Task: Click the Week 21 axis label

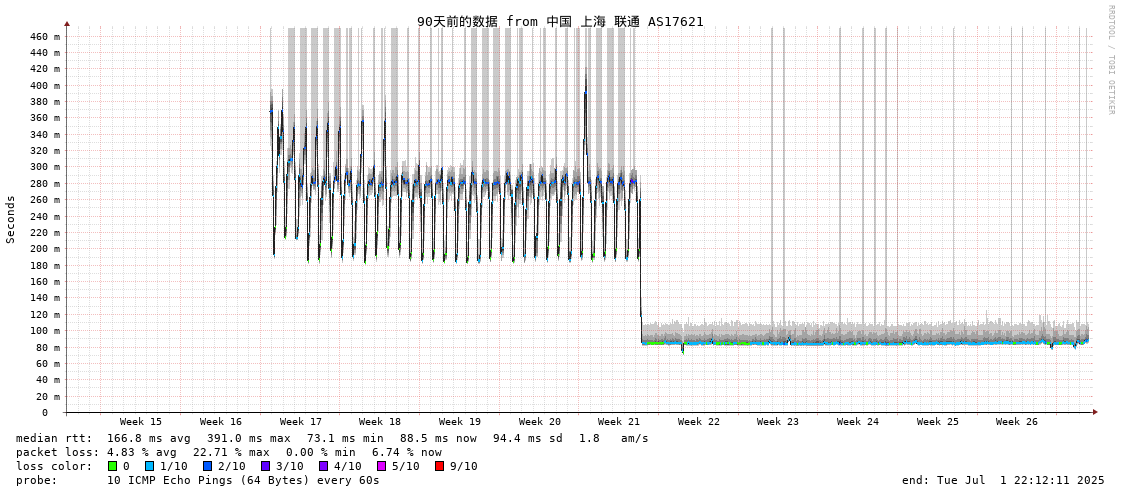Action: coord(619,422)
